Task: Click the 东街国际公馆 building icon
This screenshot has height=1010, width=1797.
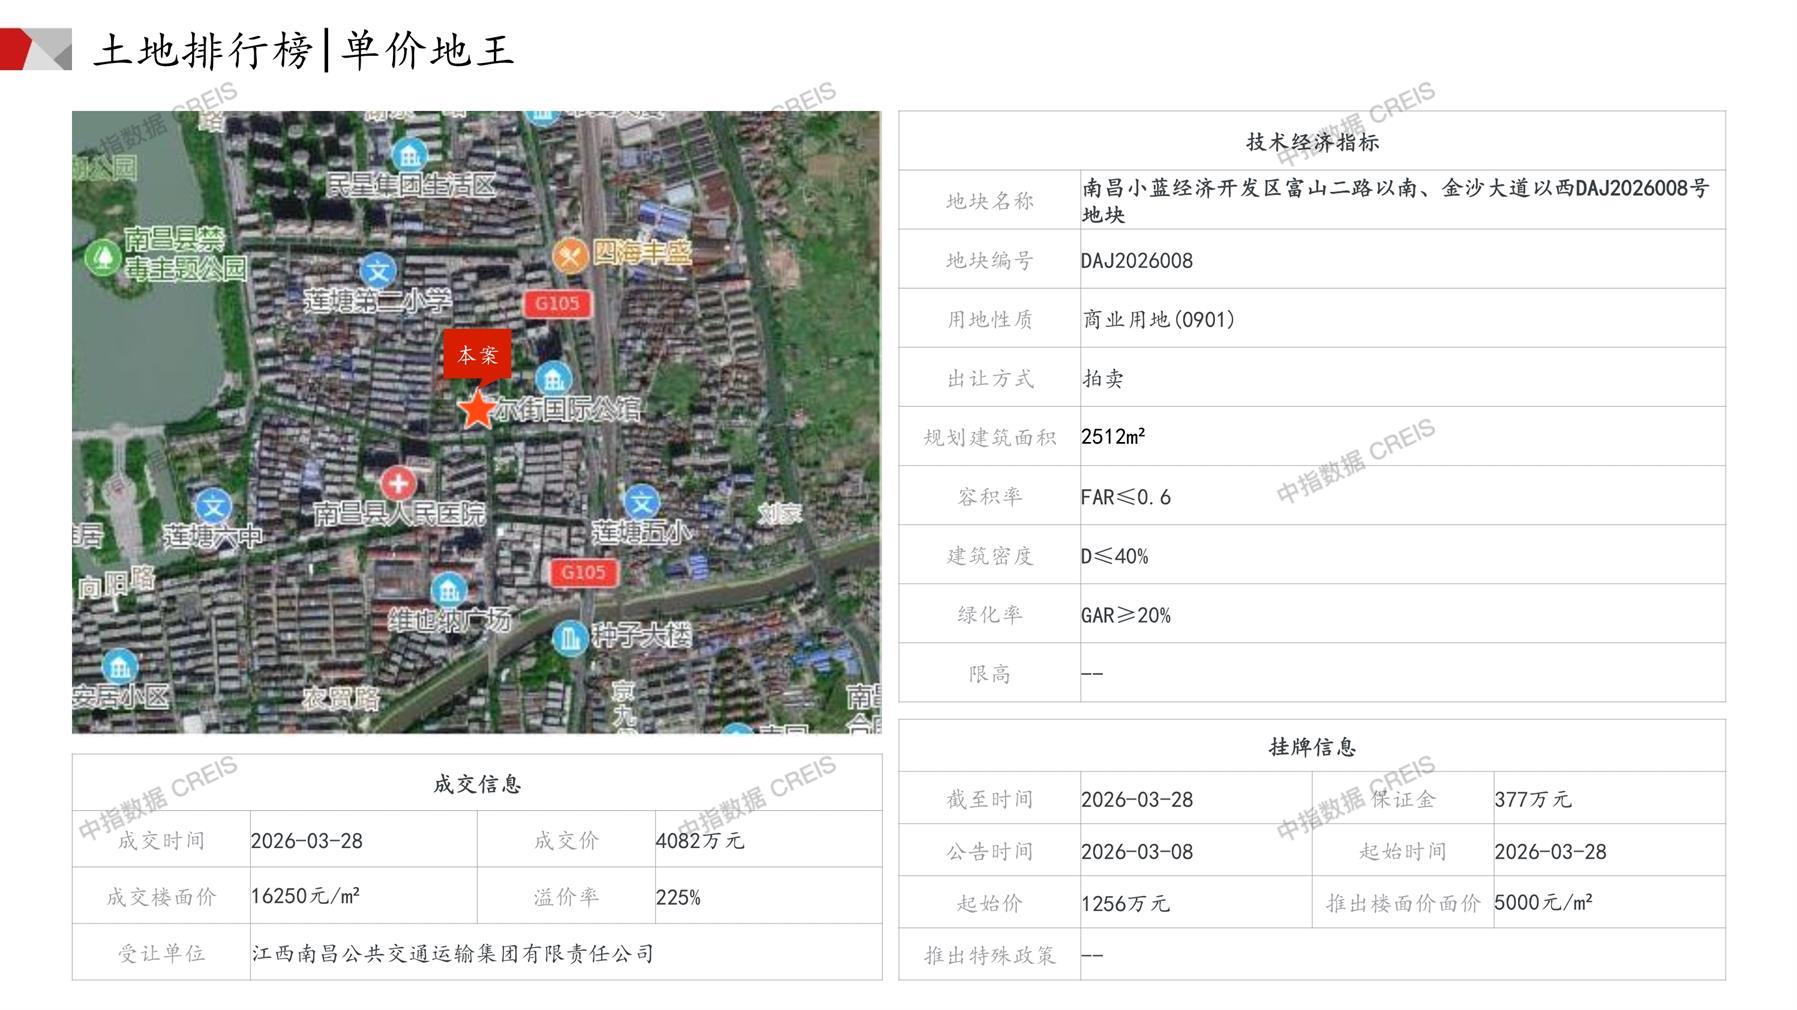Action: 553,379
